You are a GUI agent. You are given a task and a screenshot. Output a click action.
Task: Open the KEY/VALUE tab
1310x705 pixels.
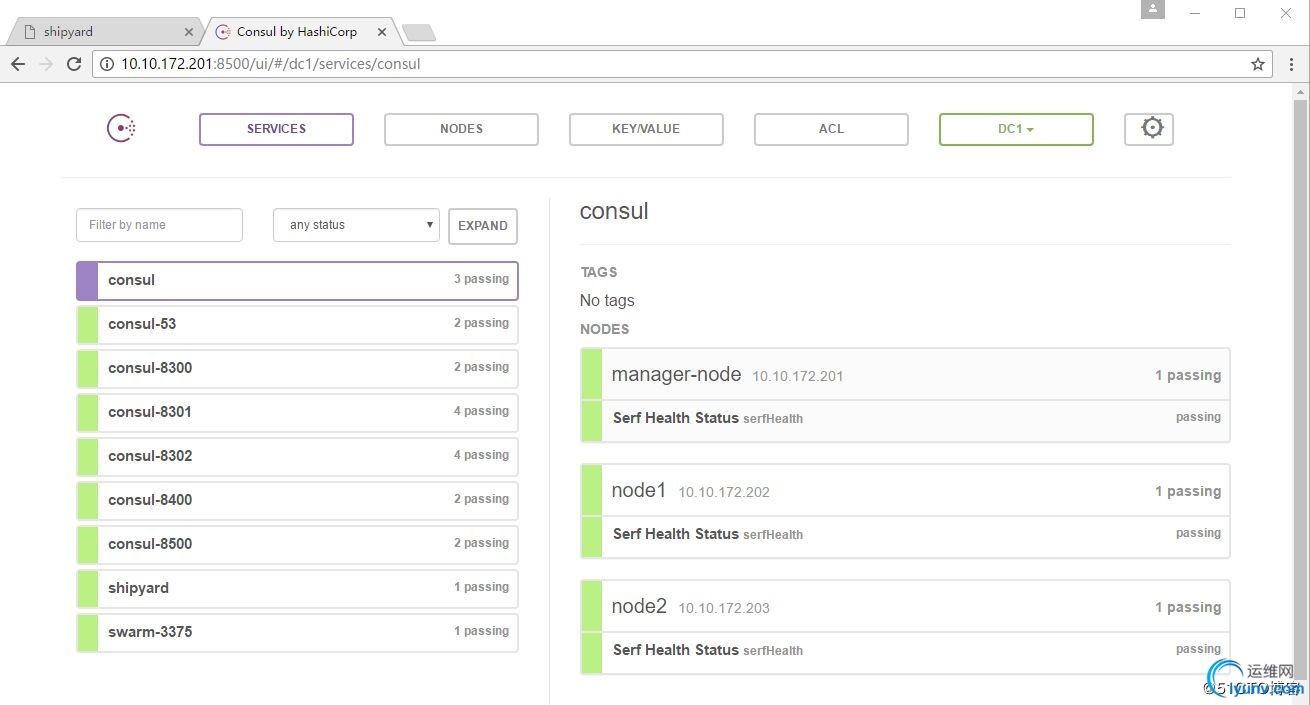[x=646, y=129]
